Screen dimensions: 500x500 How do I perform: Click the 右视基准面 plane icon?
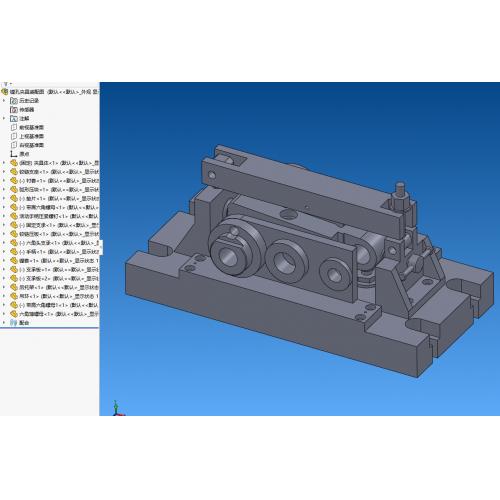coord(14,145)
